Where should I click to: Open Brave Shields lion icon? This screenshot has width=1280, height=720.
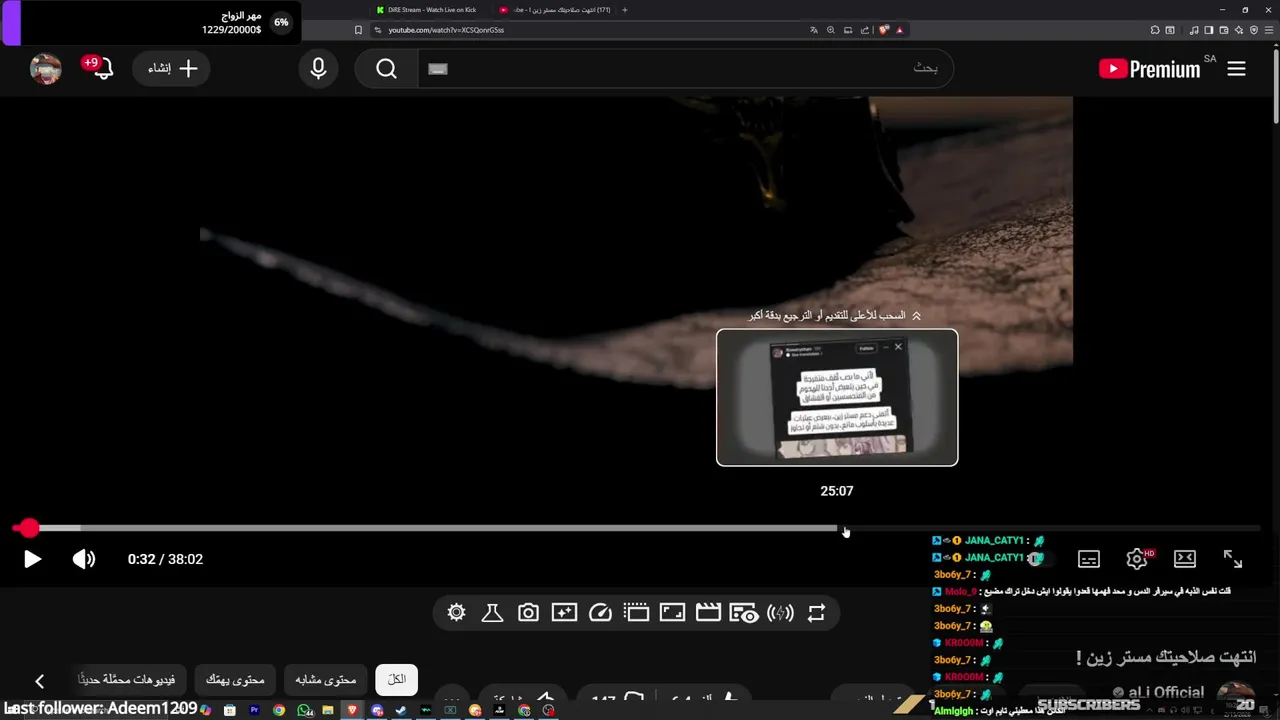pyautogui.click(x=884, y=30)
